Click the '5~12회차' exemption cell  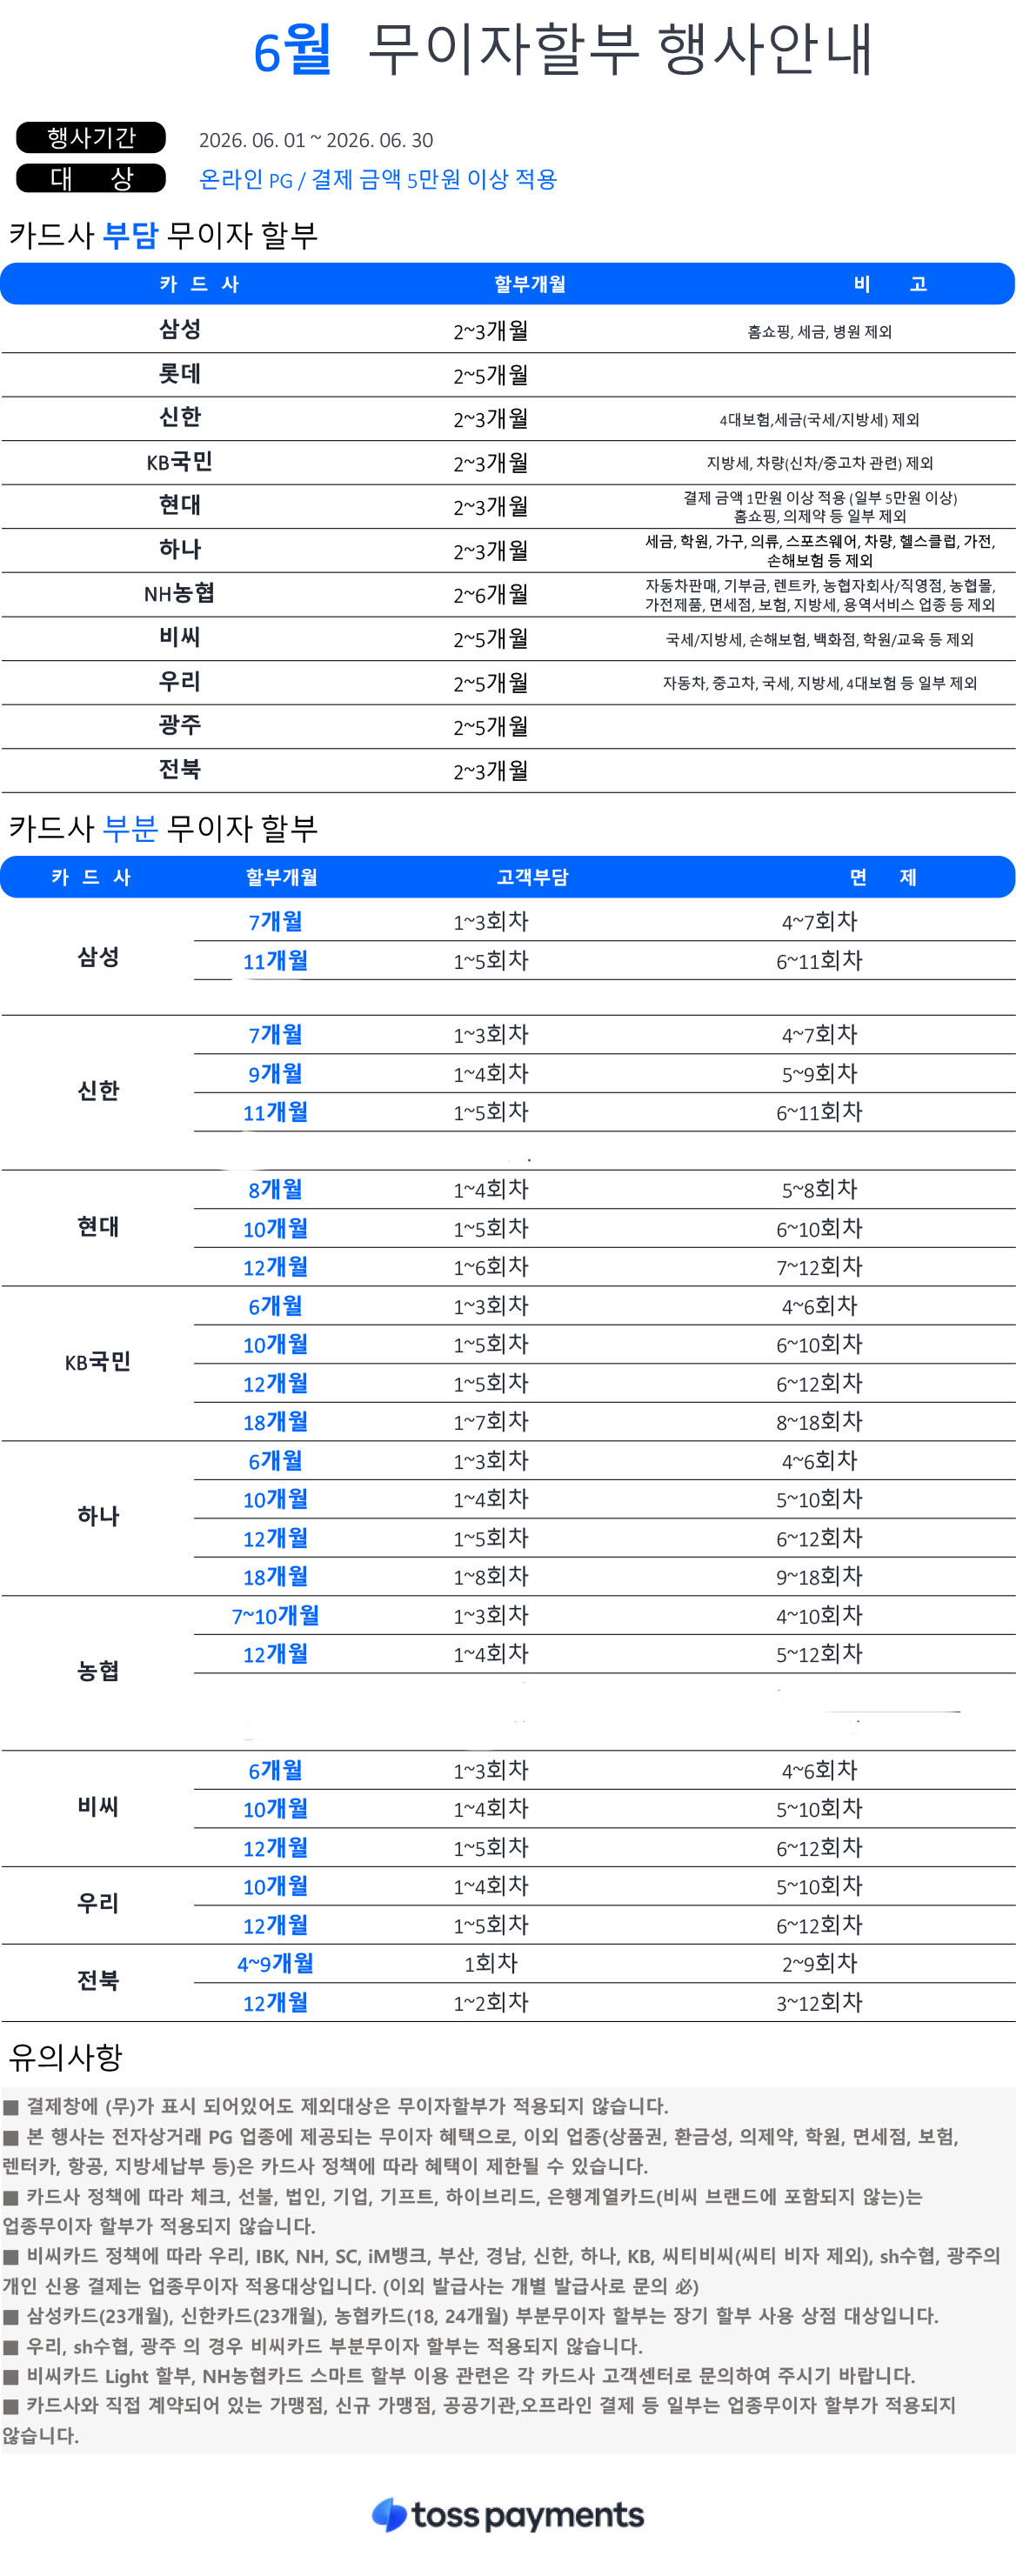pos(820,1654)
